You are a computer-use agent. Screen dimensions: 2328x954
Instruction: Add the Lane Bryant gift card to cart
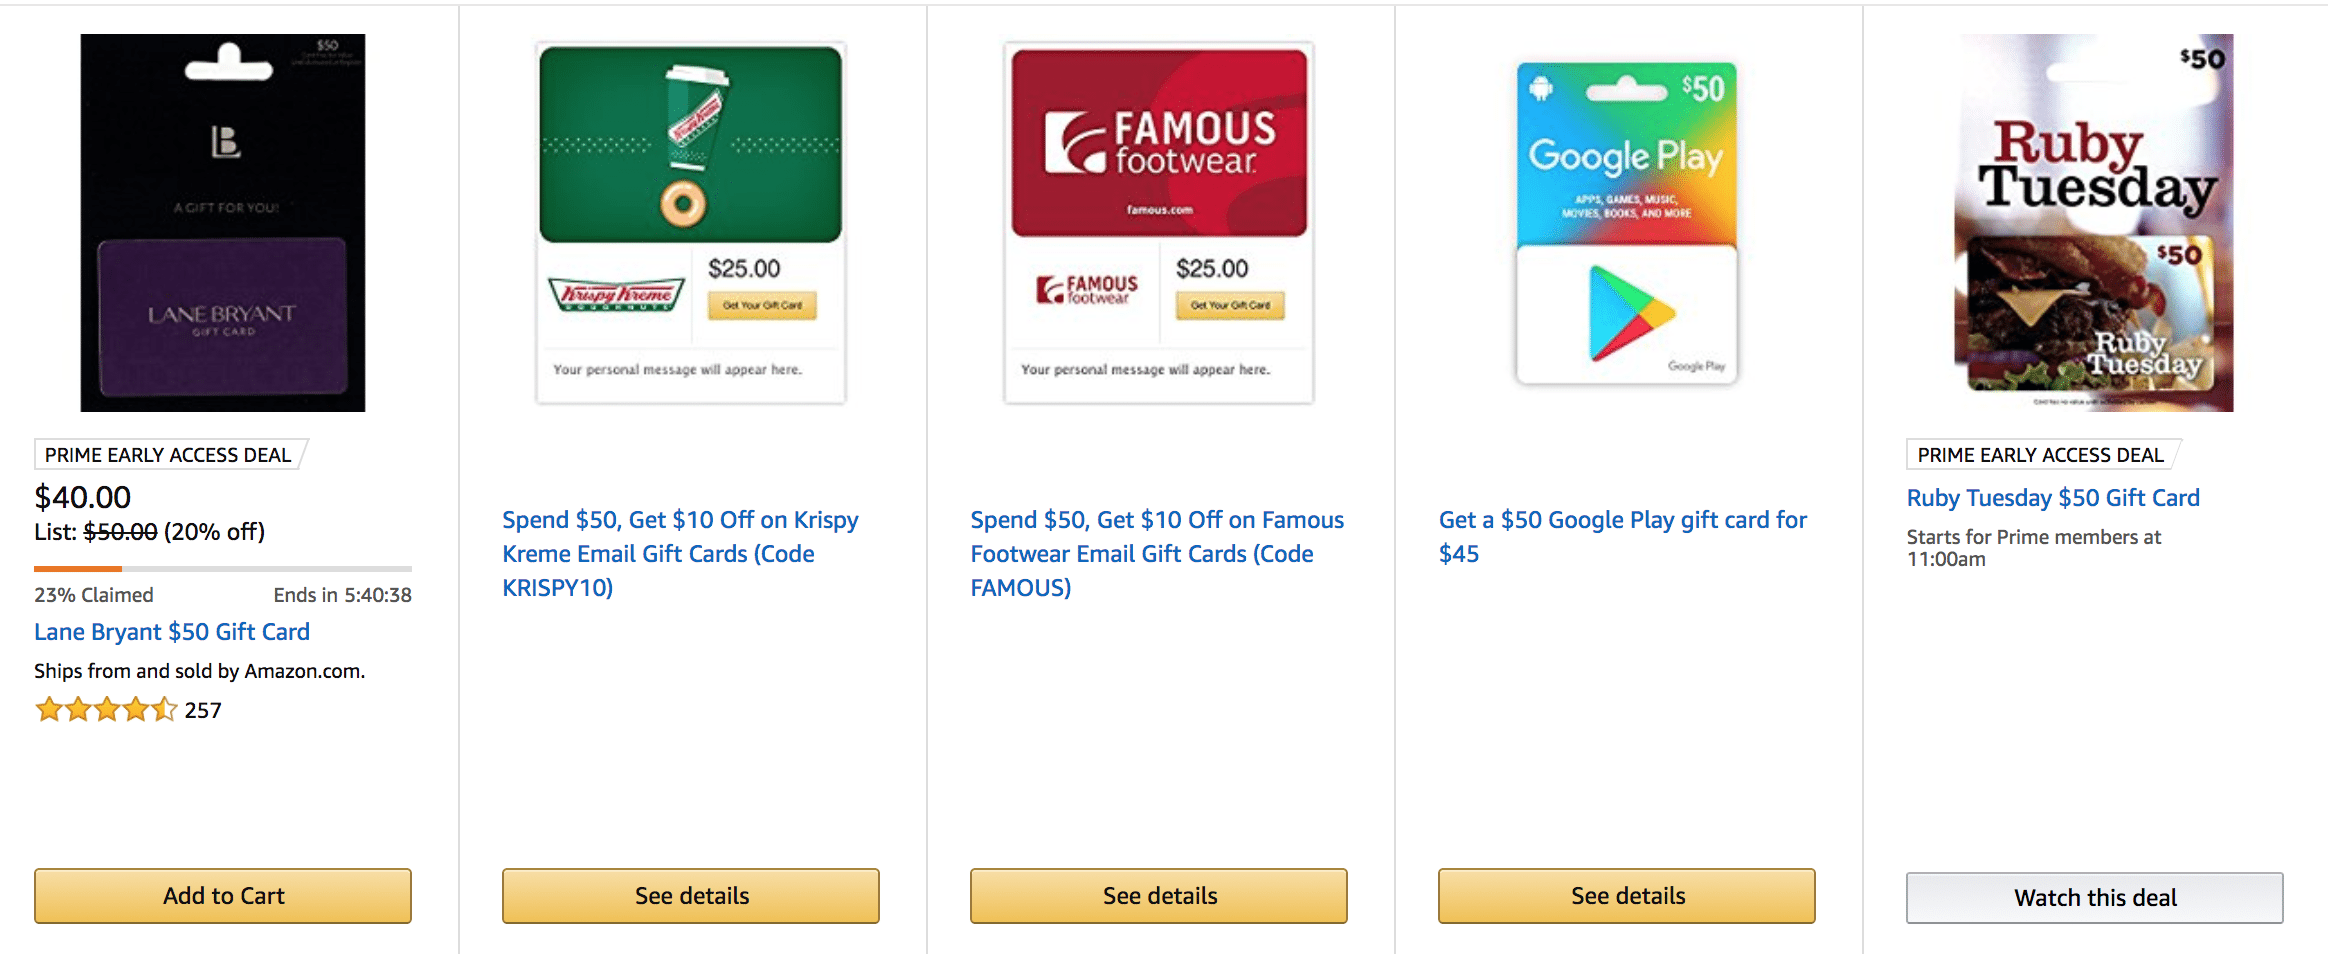[222, 896]
